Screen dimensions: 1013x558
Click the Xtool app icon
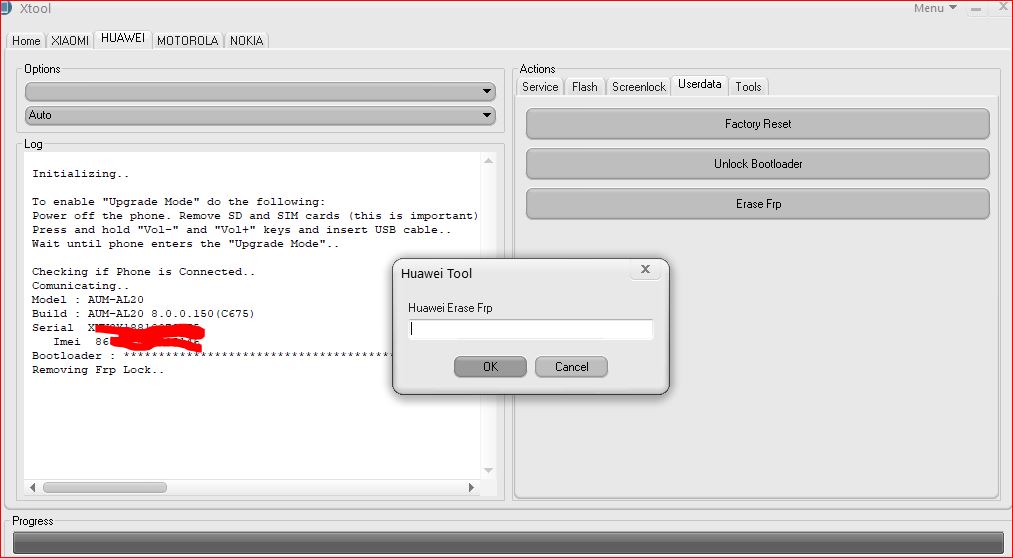point(6,8)
